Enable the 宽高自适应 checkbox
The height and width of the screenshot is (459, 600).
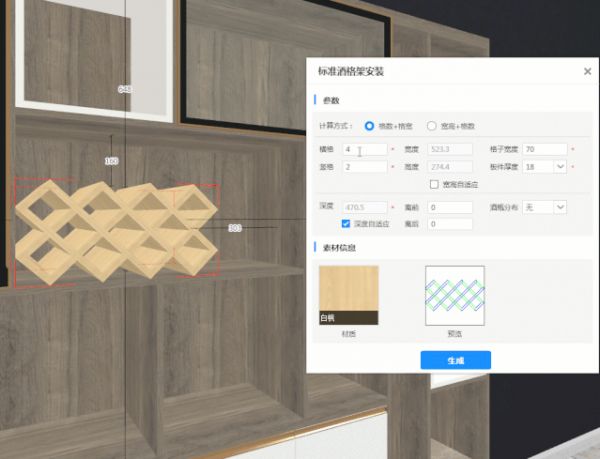click(433, 184)
